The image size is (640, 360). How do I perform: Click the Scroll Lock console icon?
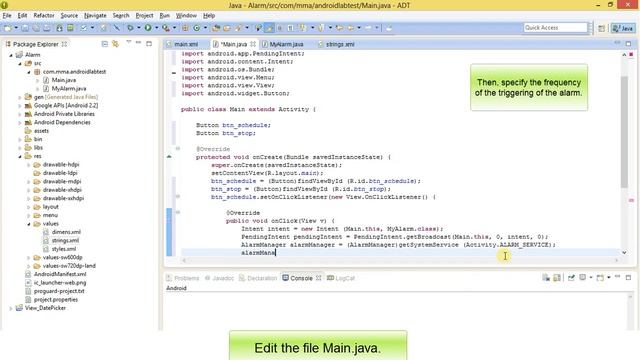point(557,278)
